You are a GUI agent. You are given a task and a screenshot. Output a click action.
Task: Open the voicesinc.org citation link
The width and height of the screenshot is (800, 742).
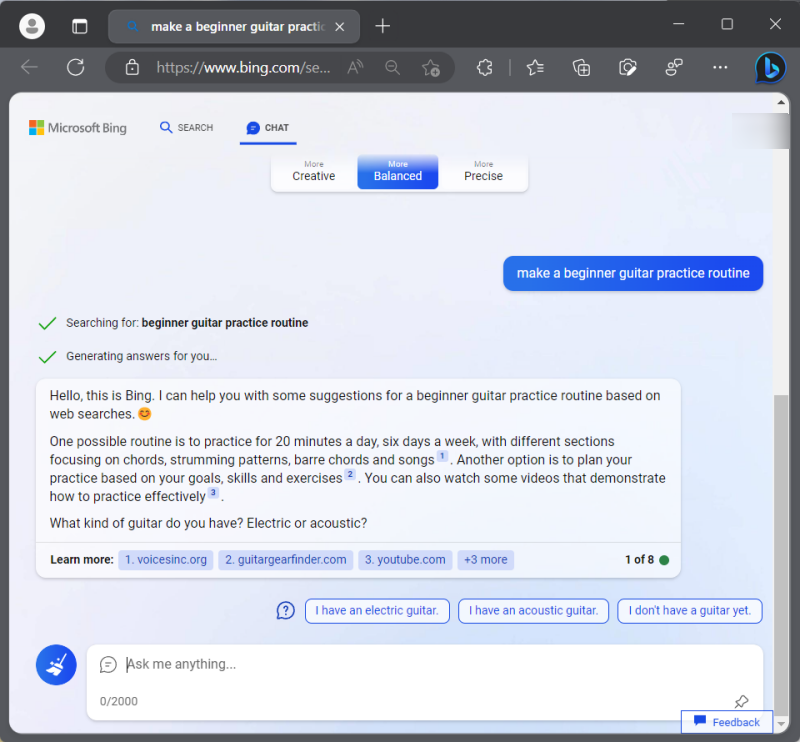pyautogui.click(x=165, y=560)
